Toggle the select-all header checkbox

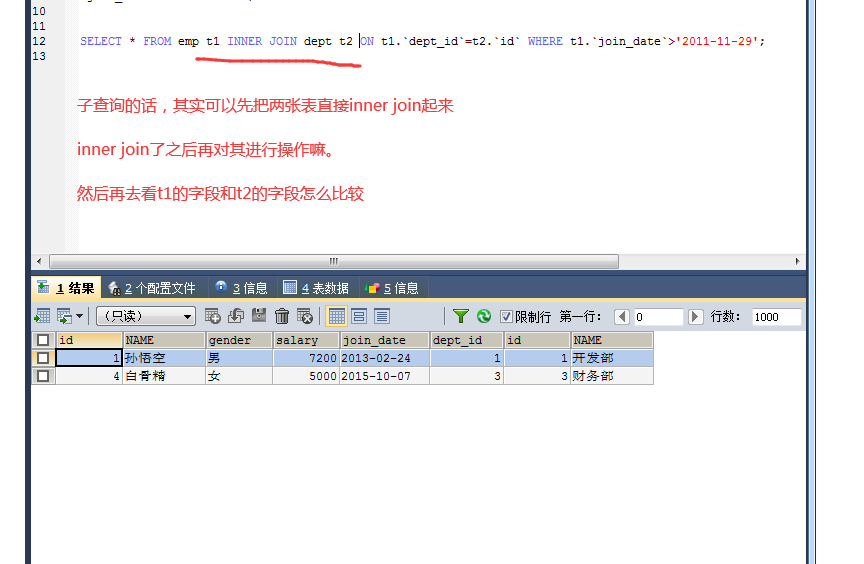(43, 340)
